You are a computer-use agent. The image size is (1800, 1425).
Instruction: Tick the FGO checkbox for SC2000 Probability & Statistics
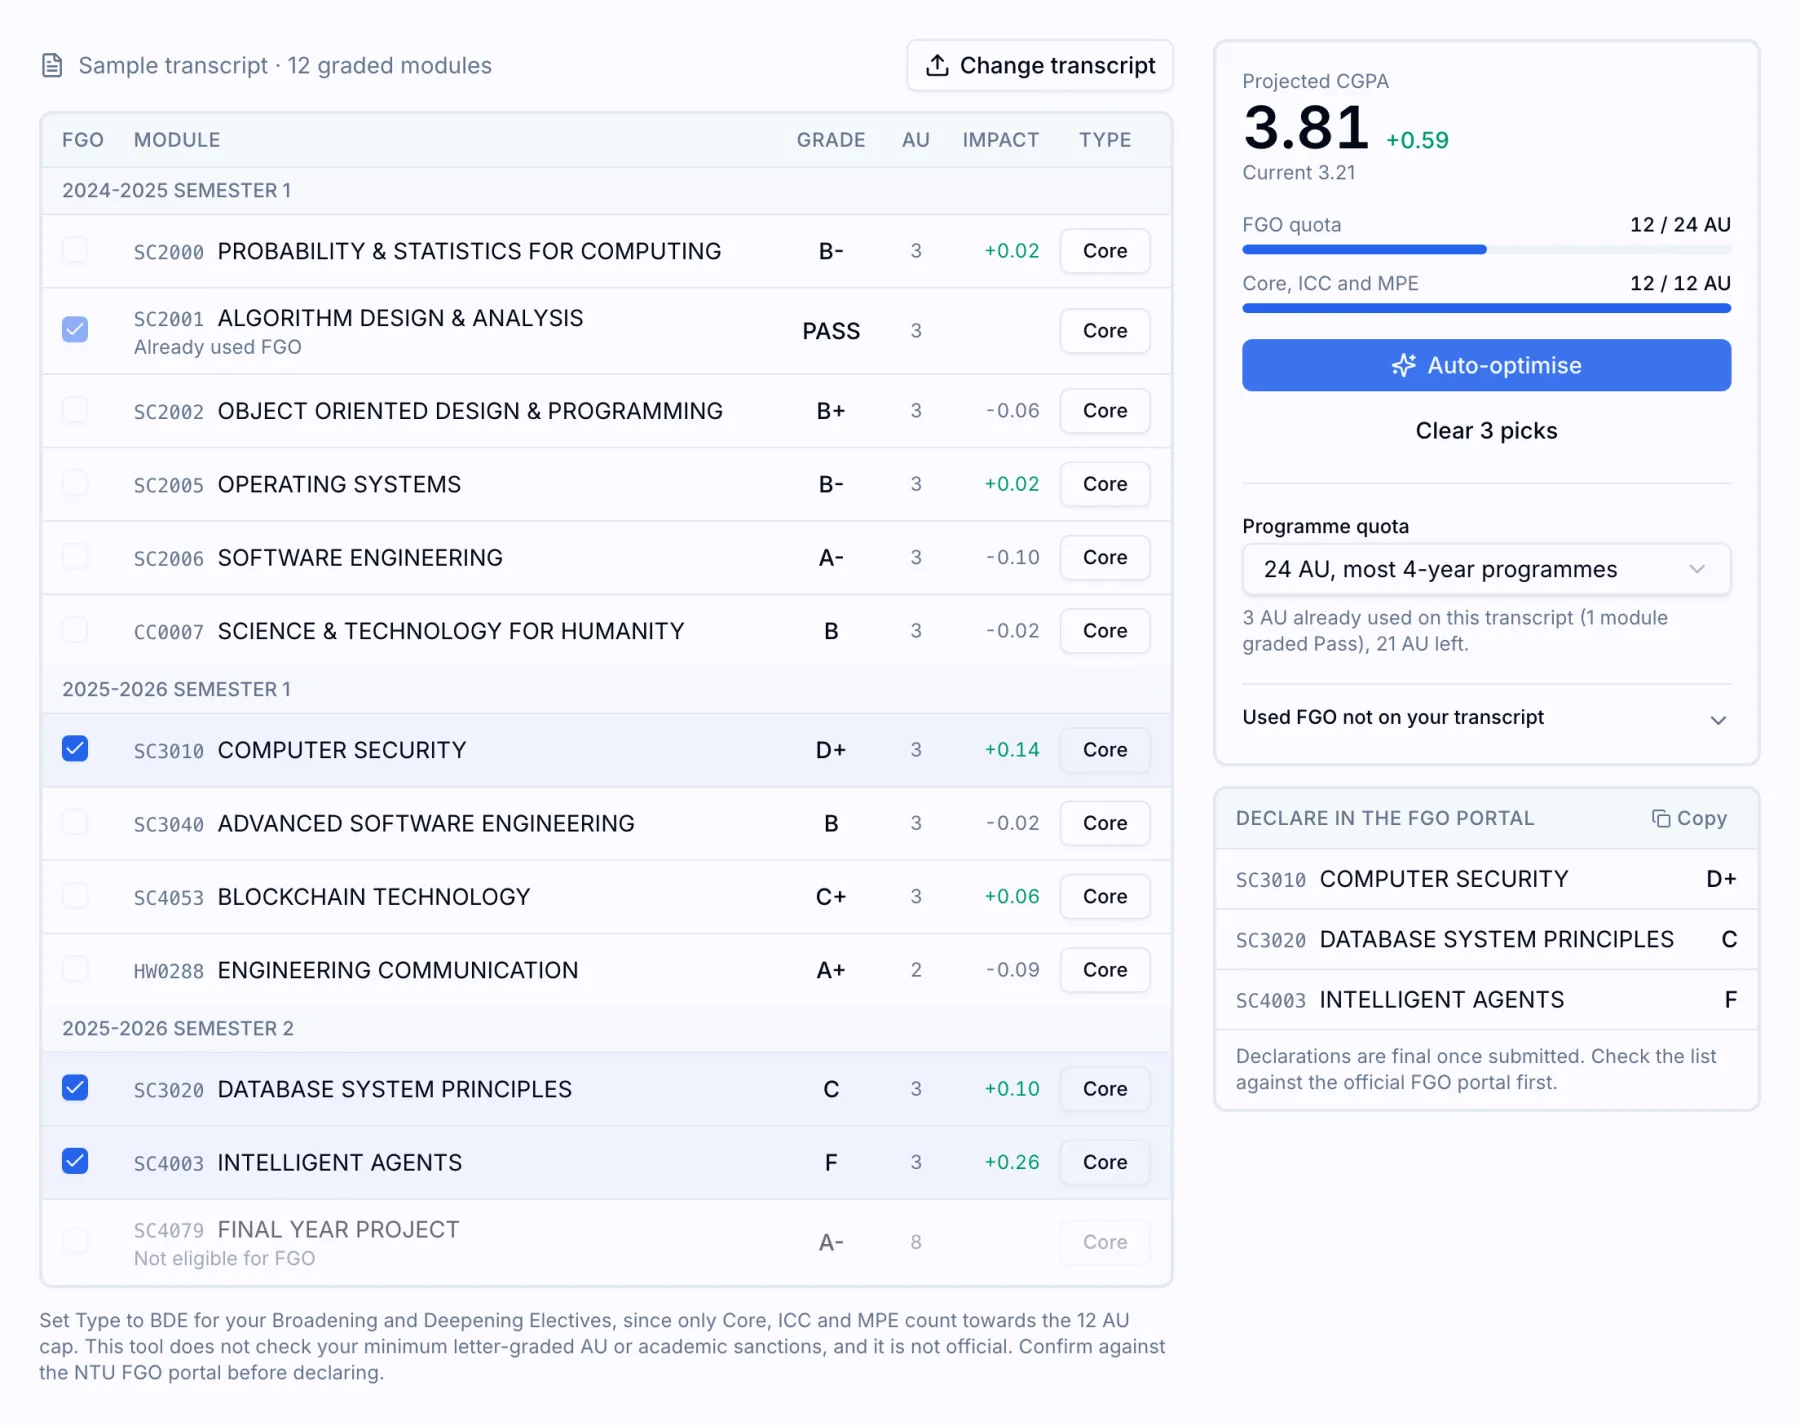point(75,250)
